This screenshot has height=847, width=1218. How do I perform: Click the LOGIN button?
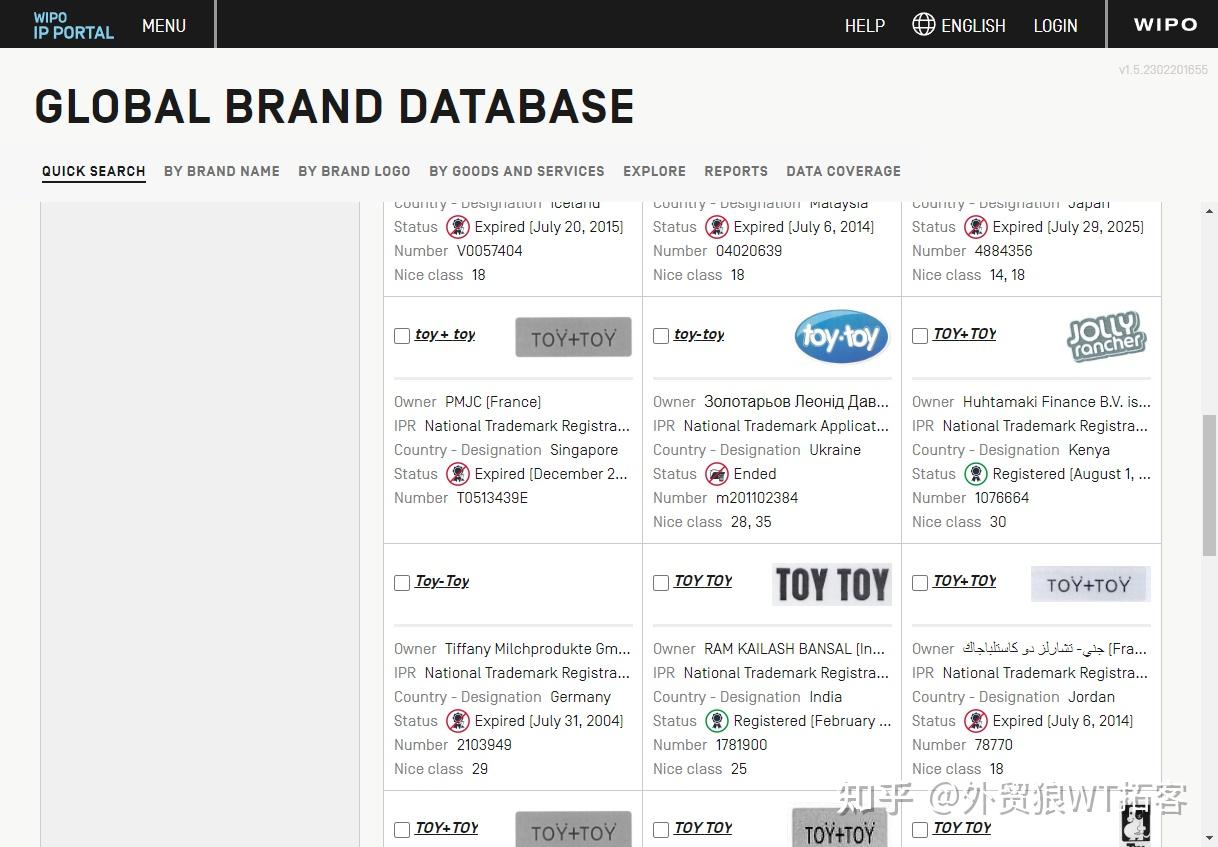pos(1055,25)
